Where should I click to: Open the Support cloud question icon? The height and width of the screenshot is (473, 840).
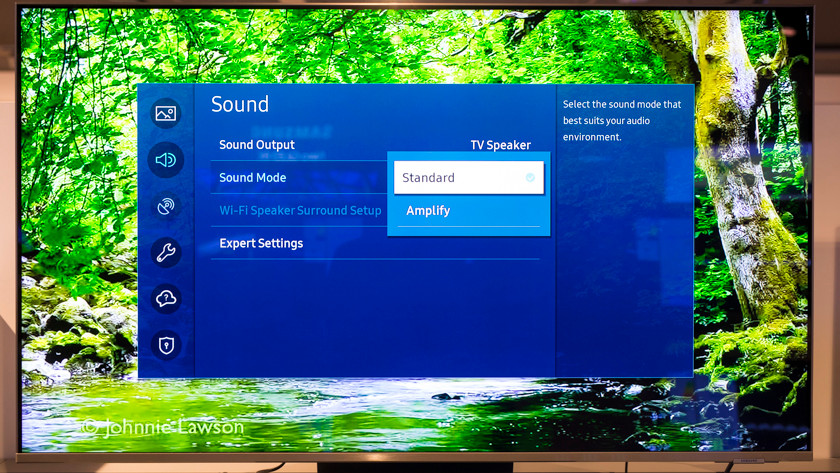(x=166, y=298)
